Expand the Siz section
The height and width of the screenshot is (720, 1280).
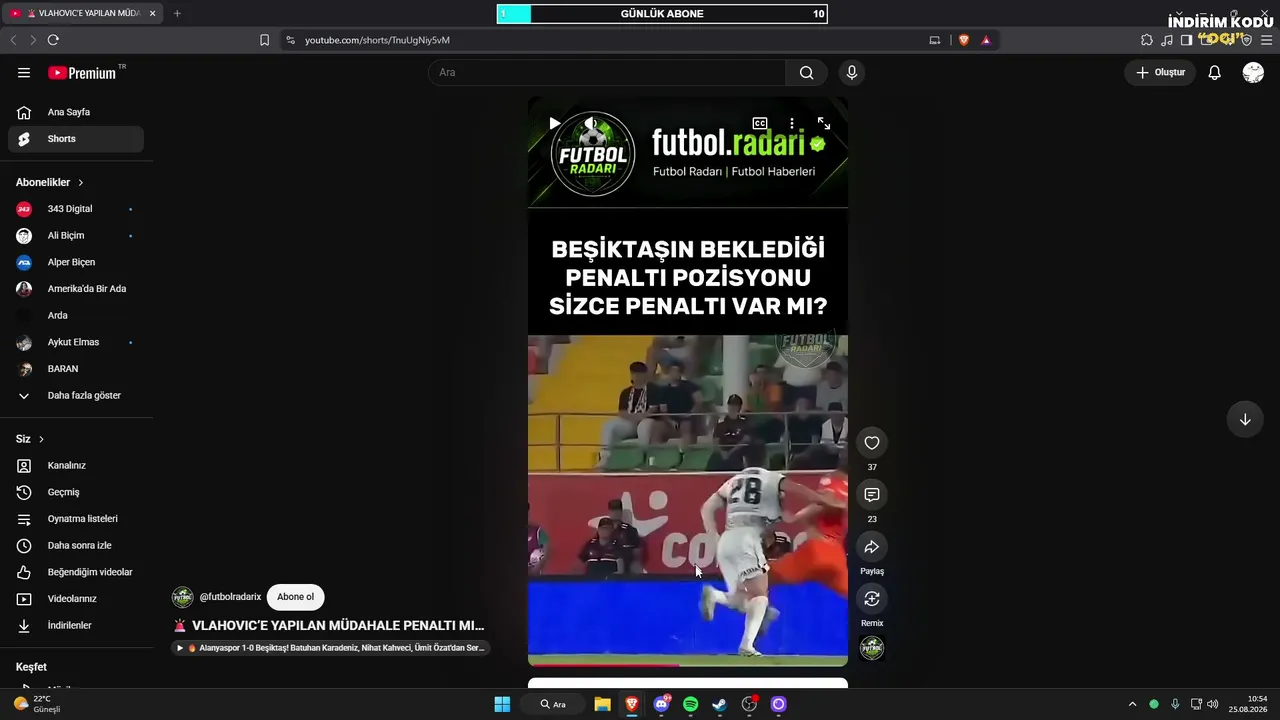click(x=30, y=439)
